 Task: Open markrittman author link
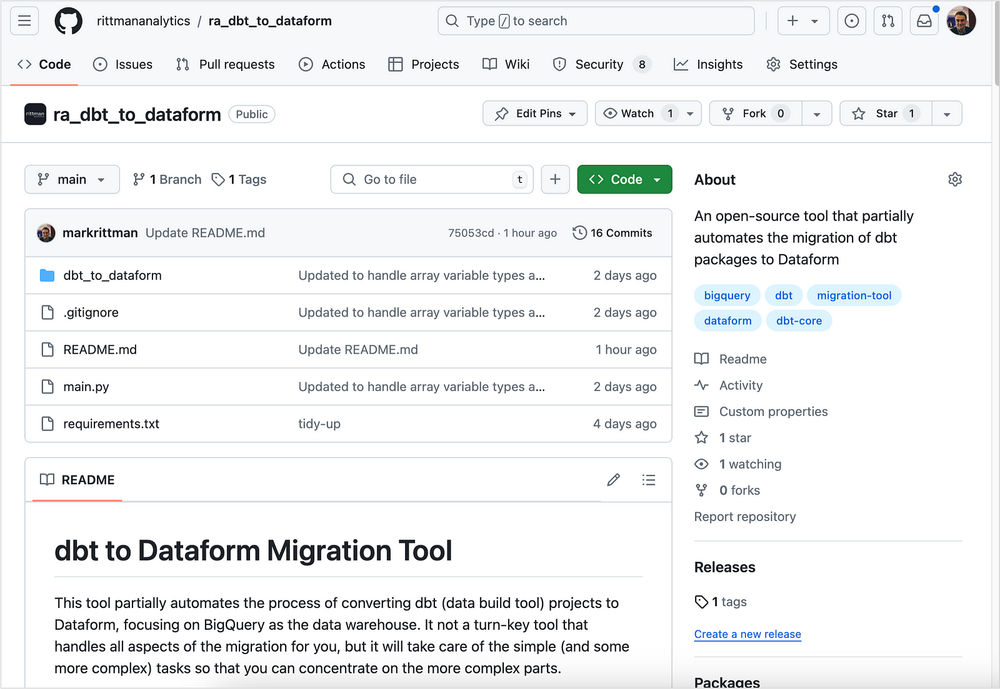pos(100,233)
